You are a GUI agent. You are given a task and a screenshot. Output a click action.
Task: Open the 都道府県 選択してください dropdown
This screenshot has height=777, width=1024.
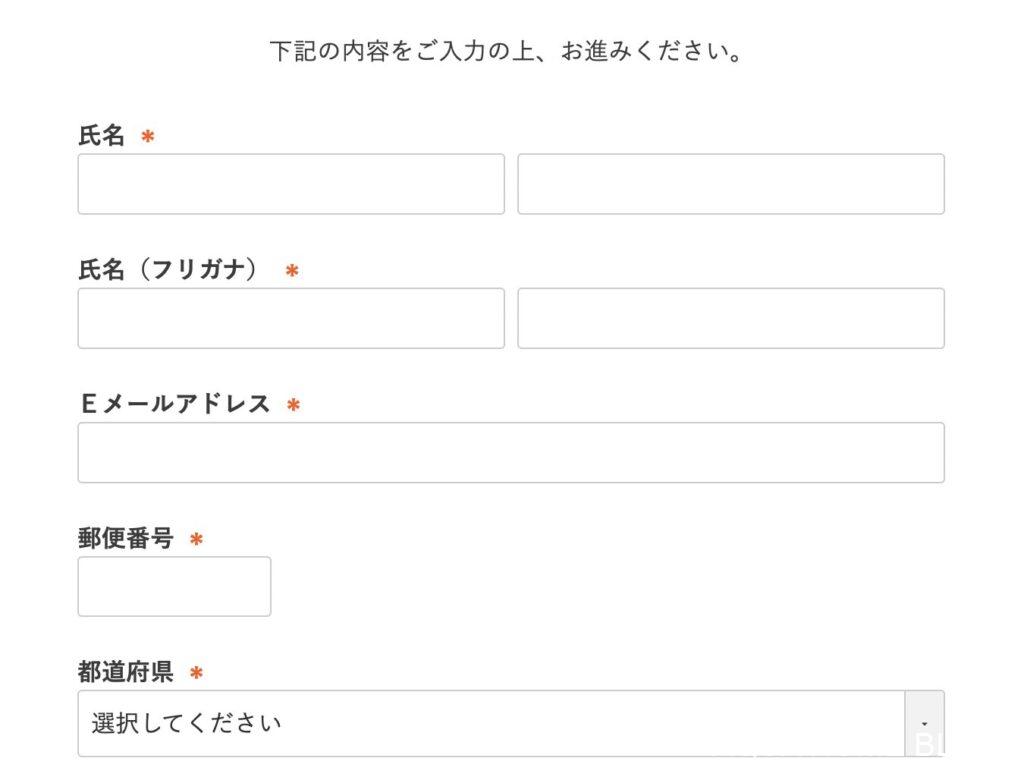click(491, 723)
